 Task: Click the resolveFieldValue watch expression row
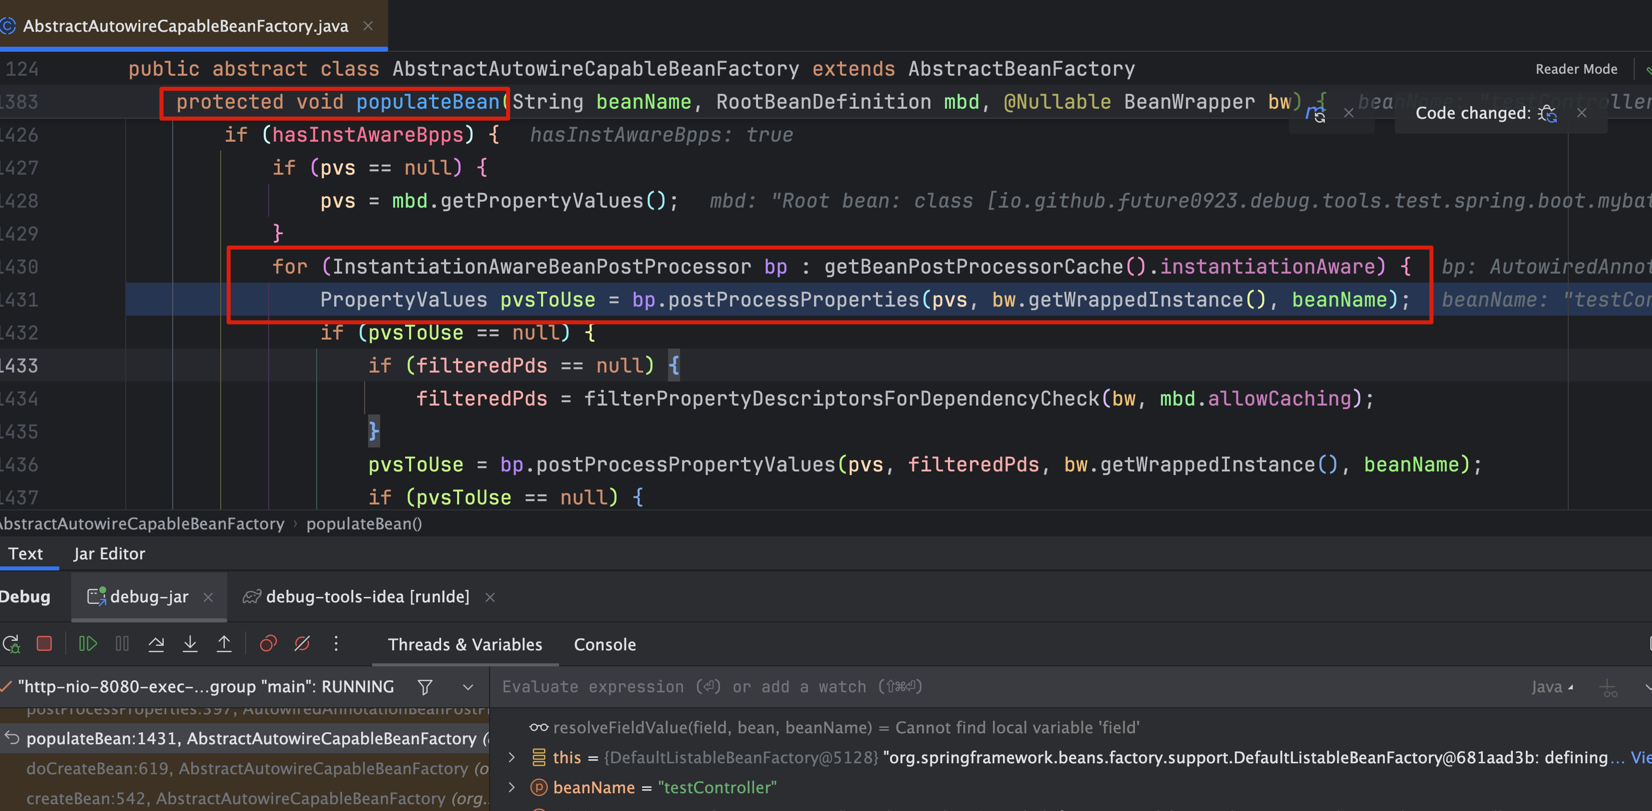[x=846, y=728]
